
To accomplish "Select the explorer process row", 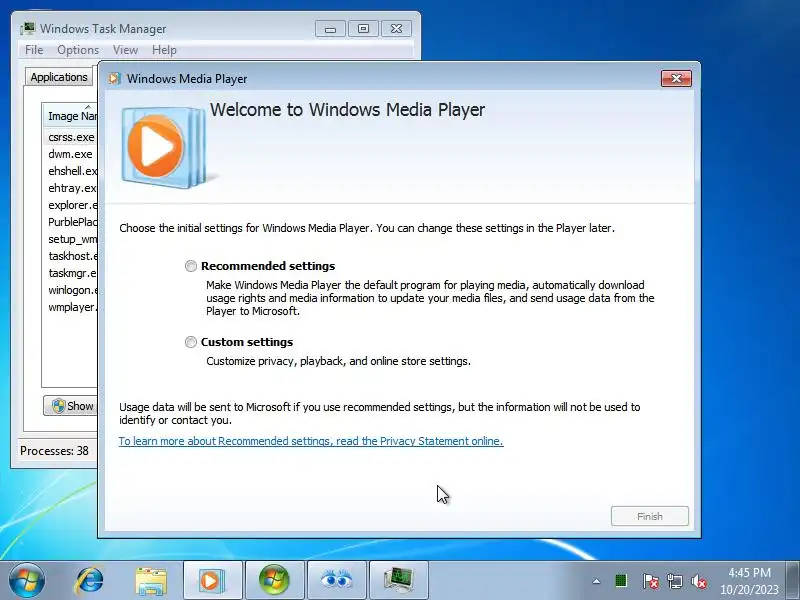I will click(x=70, y=205).
